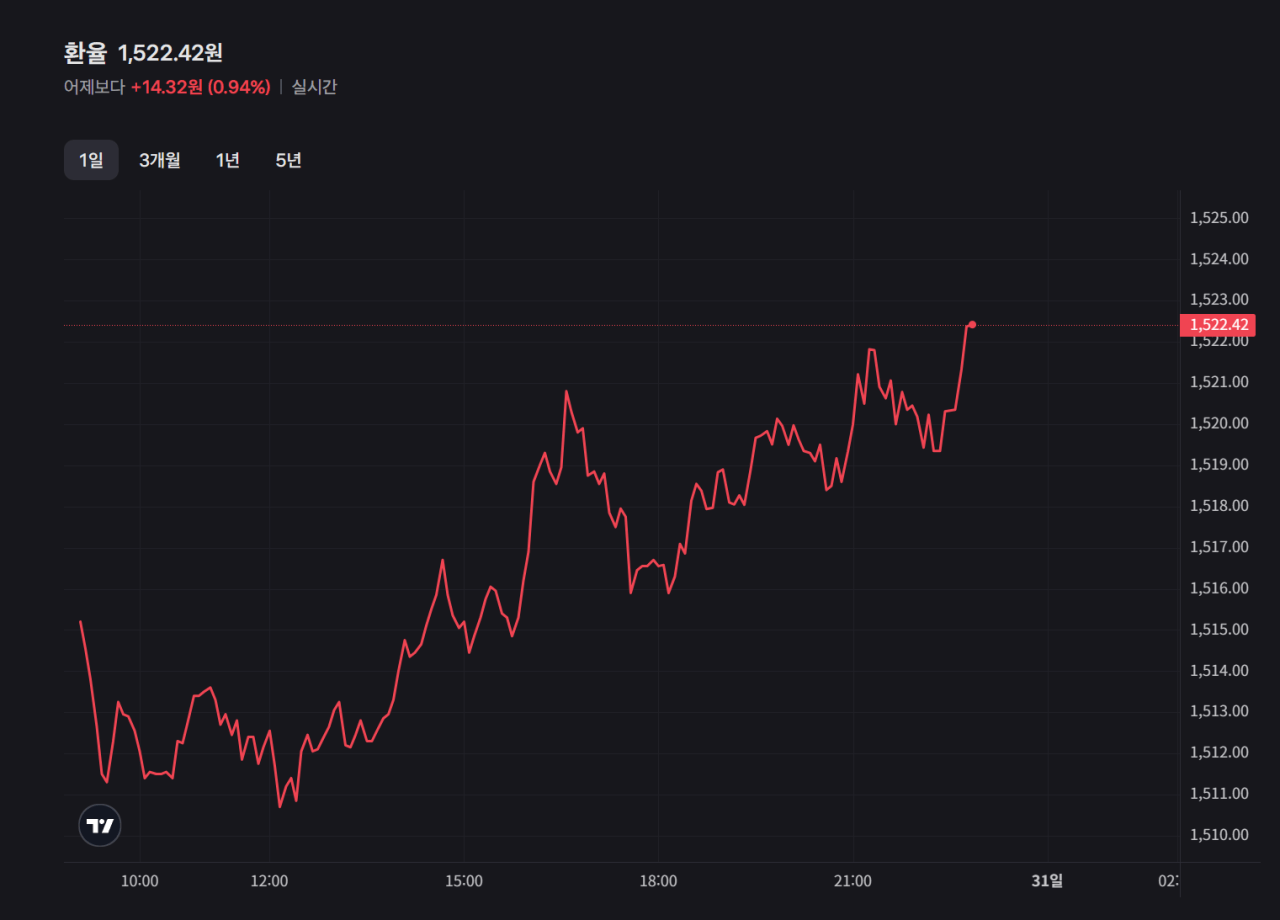This screenshot has height=920, width=1280.
Task: Select the 1,515.00 price axis level
Action: (x=1219, y=629)
